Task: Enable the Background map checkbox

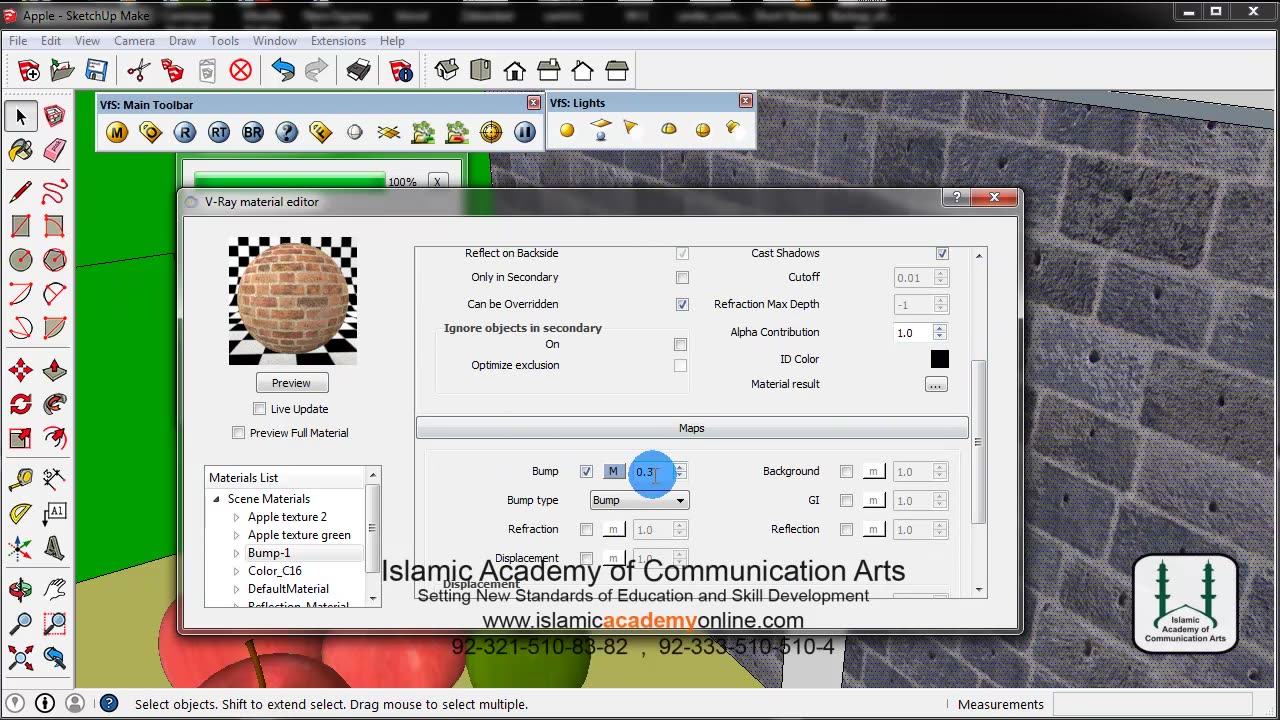Action: coord(846,471)
